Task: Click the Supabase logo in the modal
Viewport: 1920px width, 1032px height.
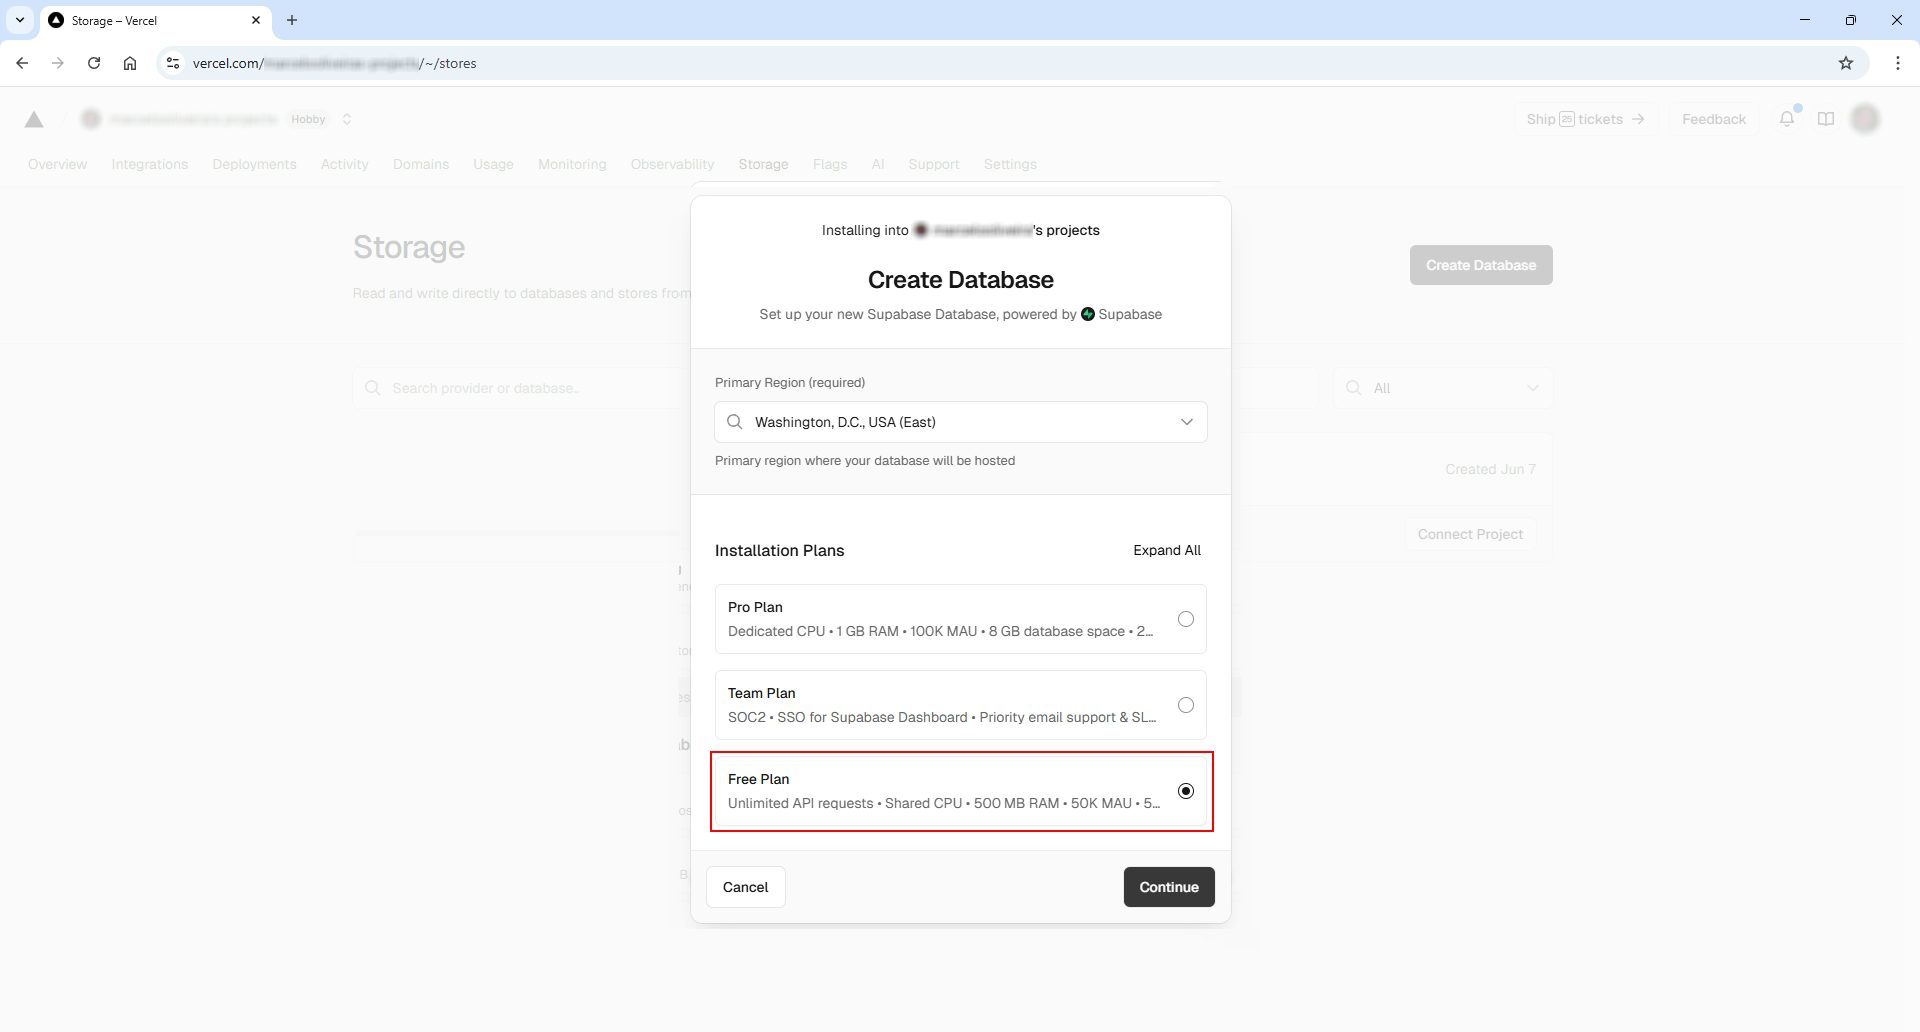Action: (1087, 313)
